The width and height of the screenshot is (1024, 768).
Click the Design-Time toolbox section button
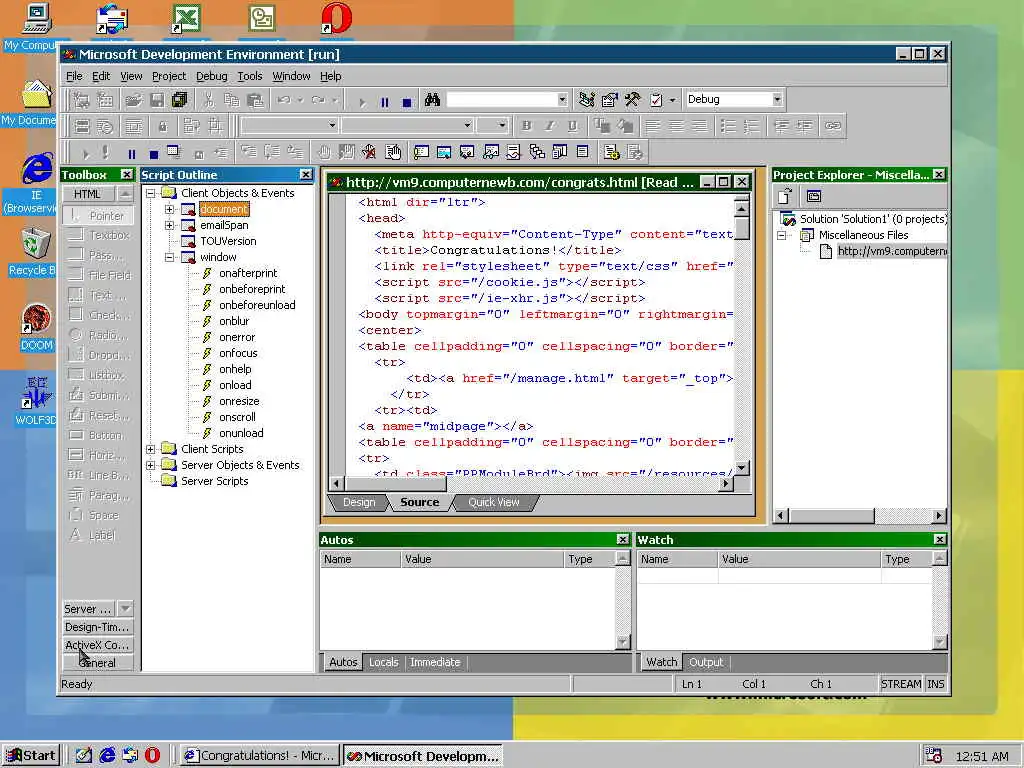pos(97,627)
